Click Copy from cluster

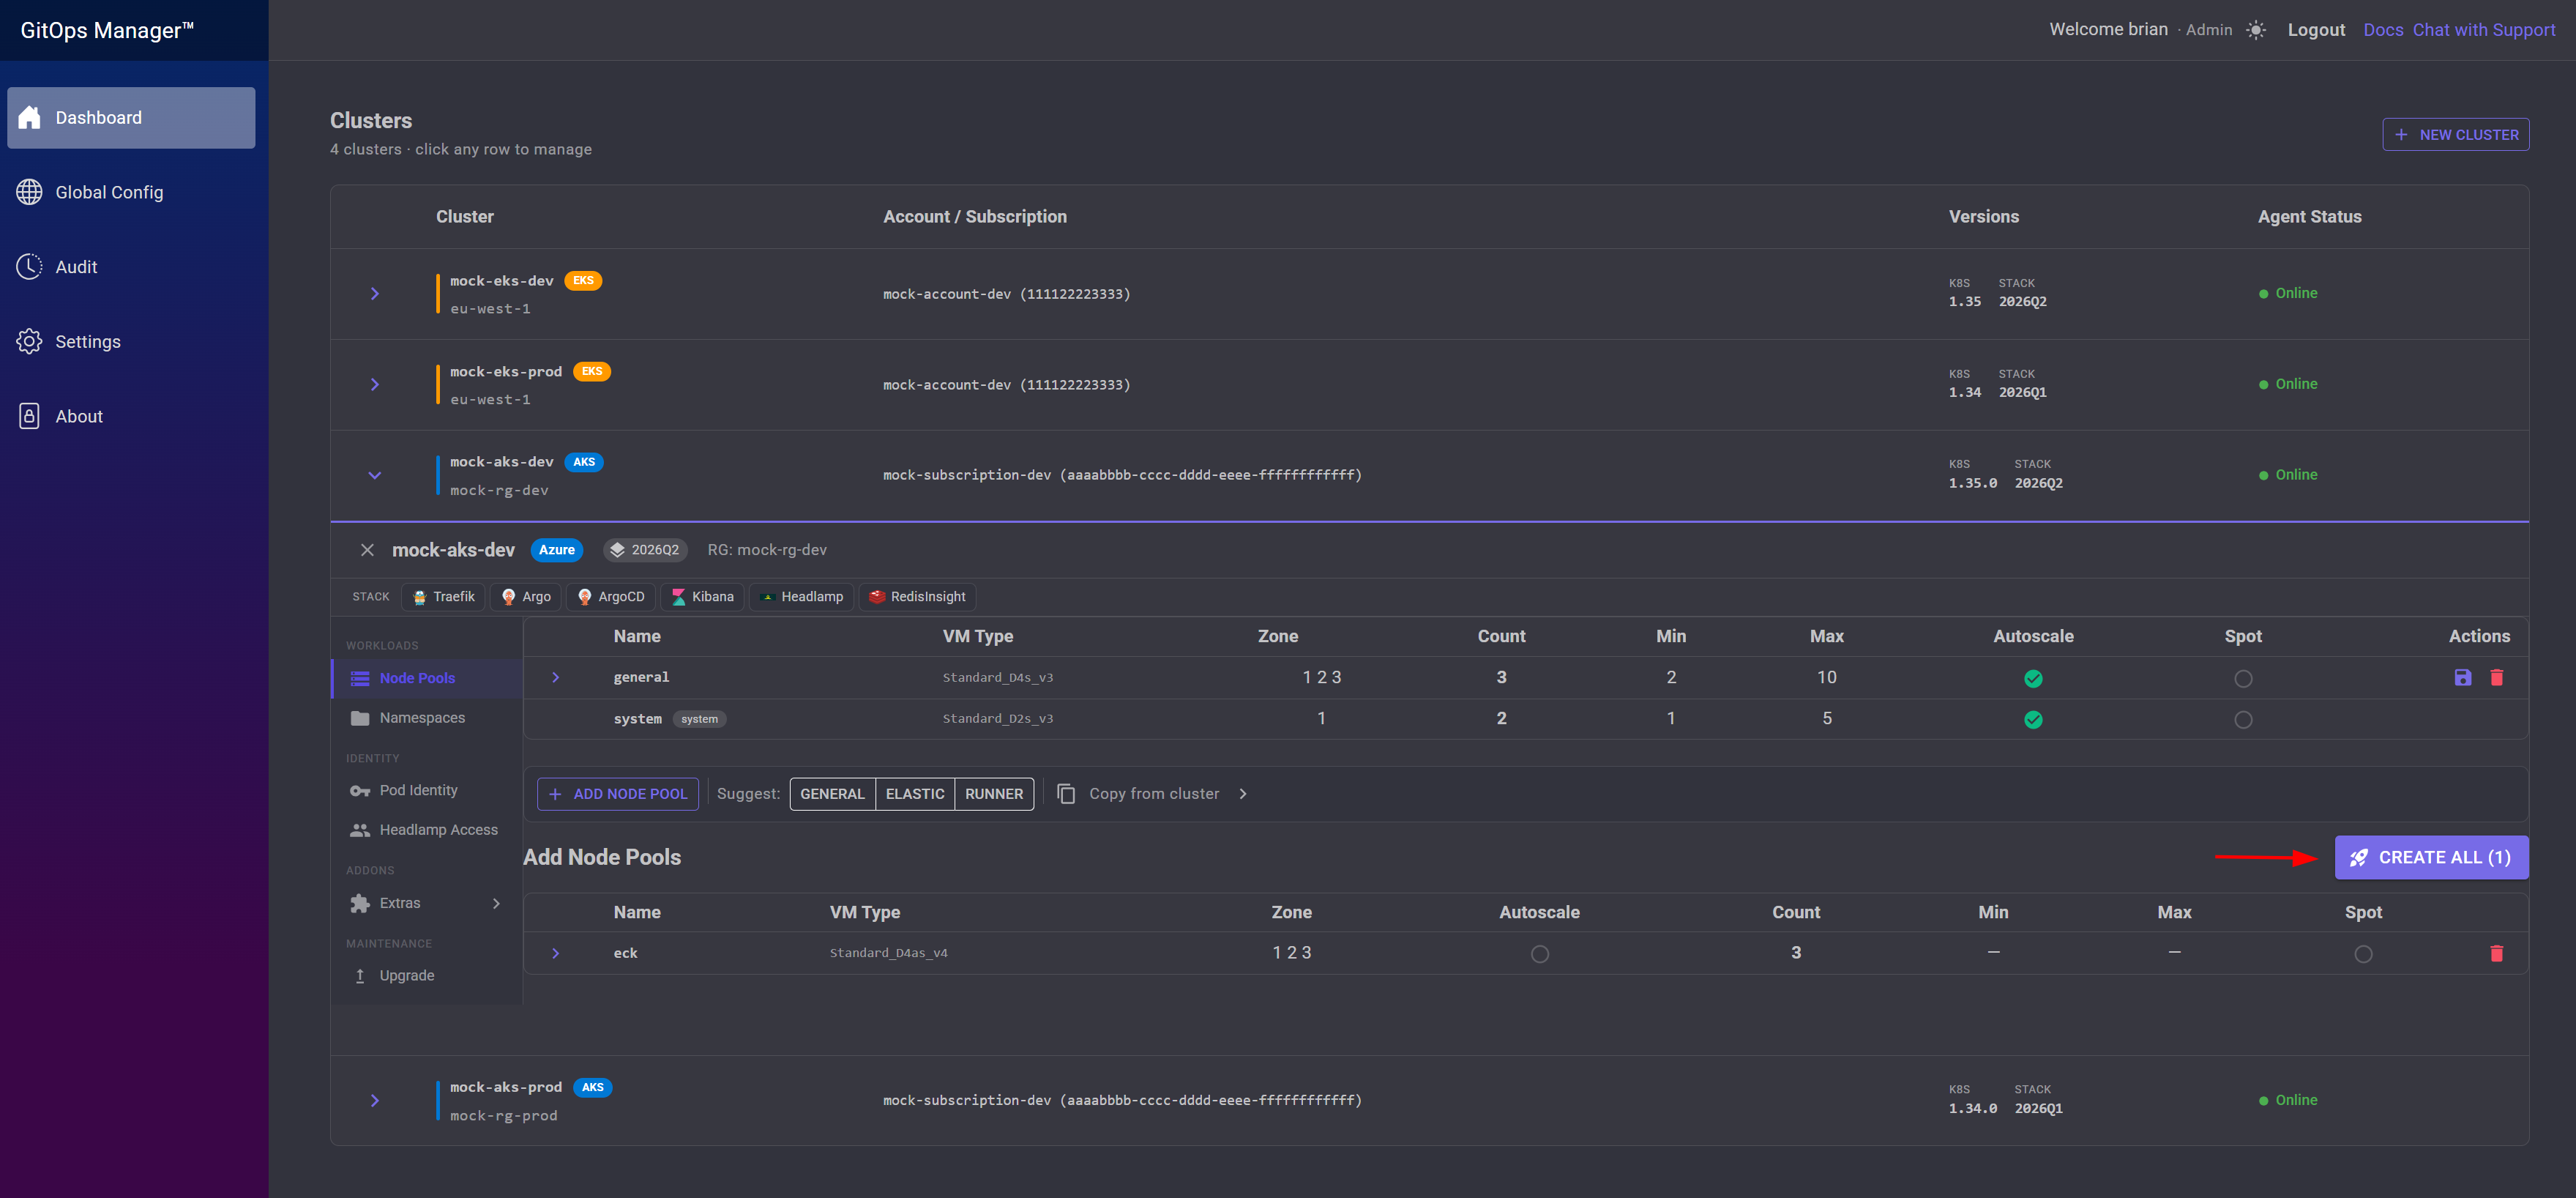click(1154, 794)
